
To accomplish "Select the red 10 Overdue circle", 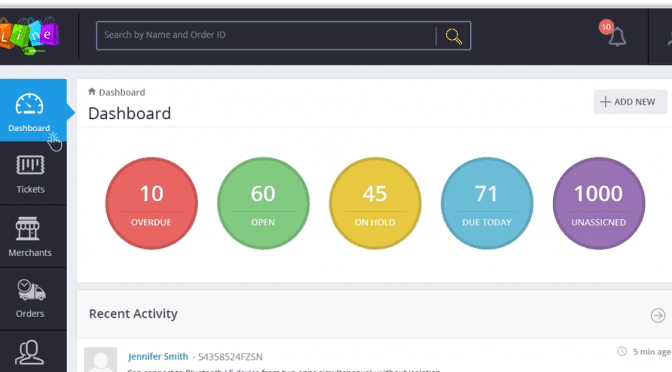I will click(151, 203).
